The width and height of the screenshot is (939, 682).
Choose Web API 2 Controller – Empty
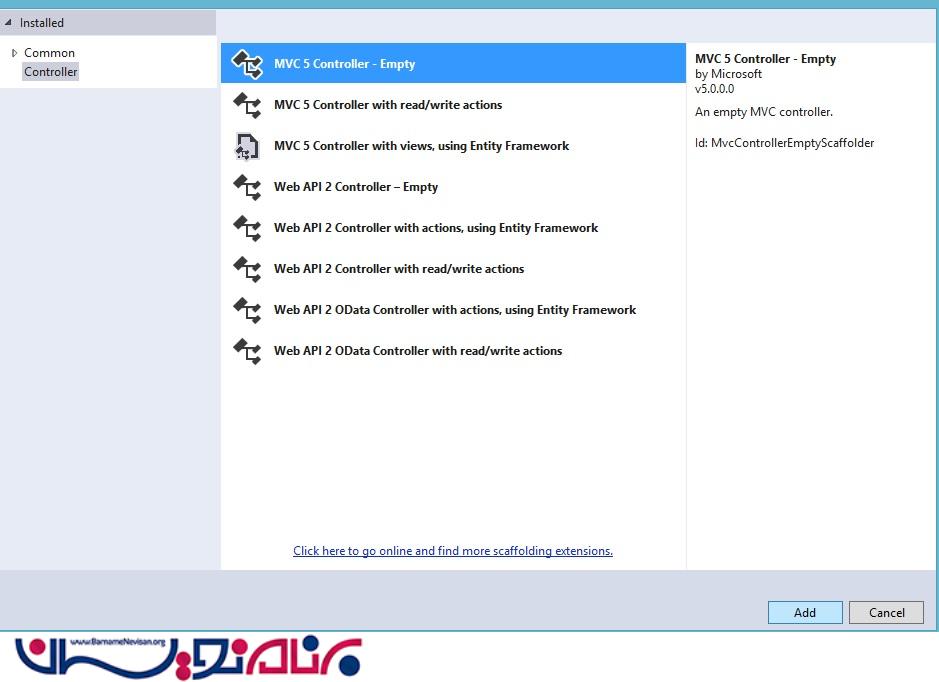pos(453,187)
